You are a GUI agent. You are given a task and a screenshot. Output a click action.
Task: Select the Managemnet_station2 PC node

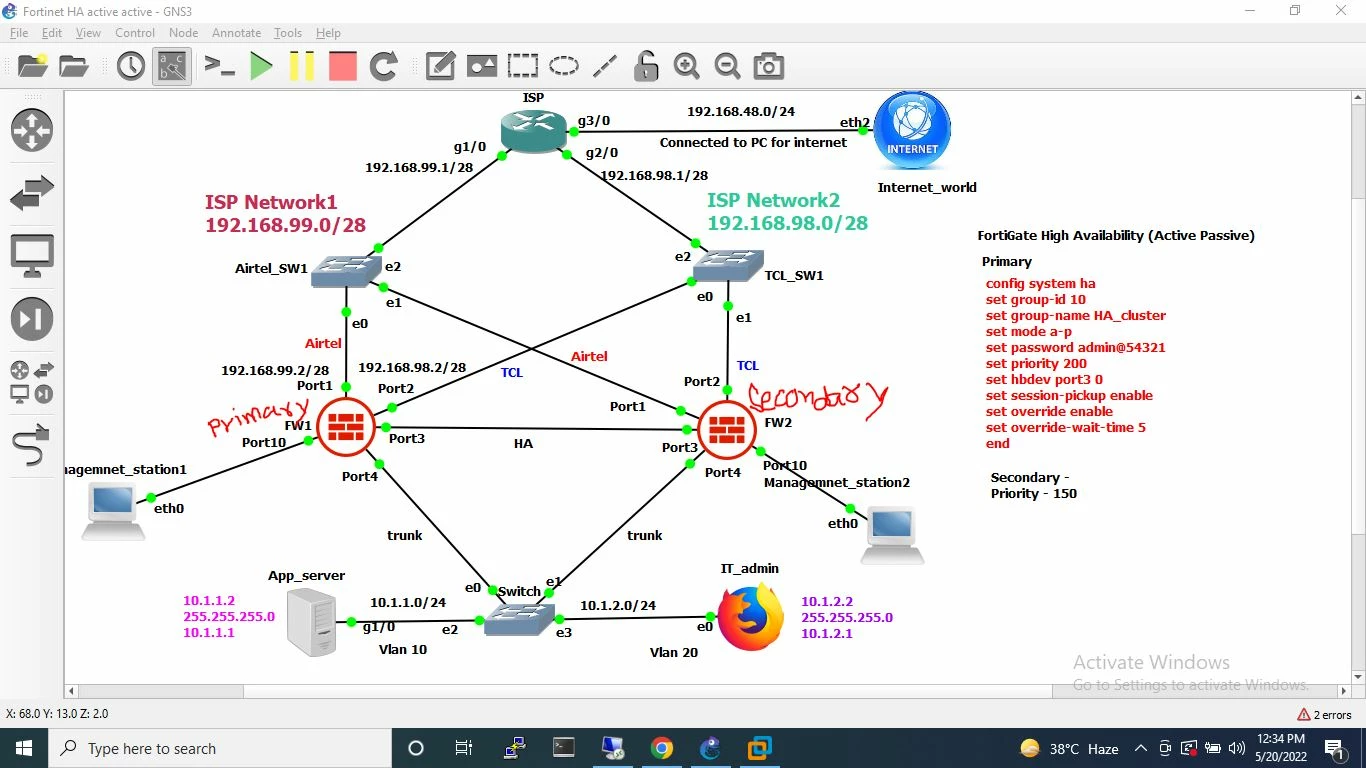click(x=892, y=536)
